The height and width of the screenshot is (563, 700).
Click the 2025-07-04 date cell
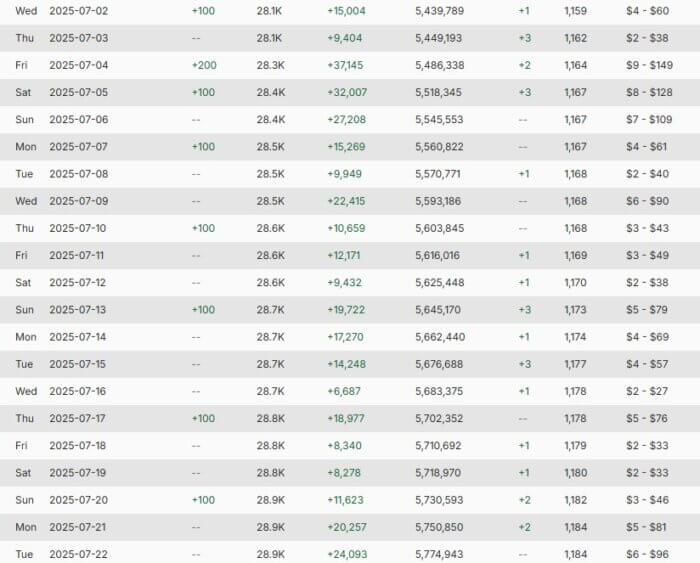79,65
